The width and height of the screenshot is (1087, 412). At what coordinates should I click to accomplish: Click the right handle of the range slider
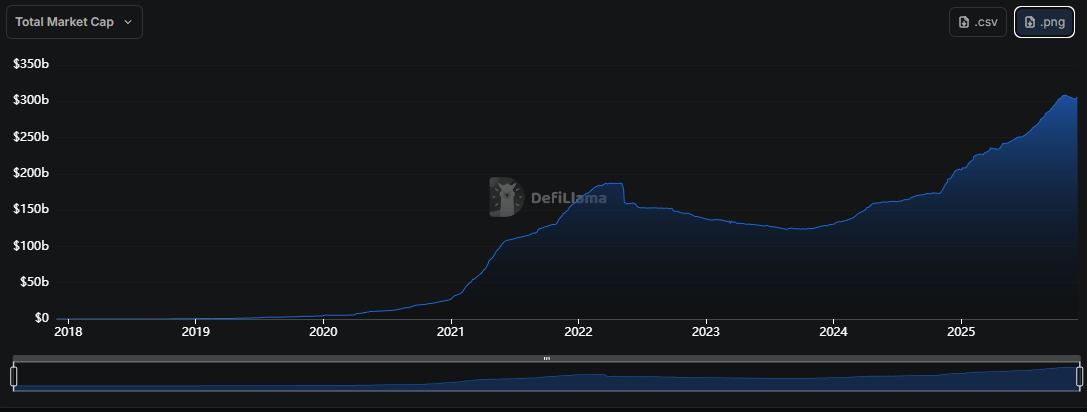point(1080,376)
